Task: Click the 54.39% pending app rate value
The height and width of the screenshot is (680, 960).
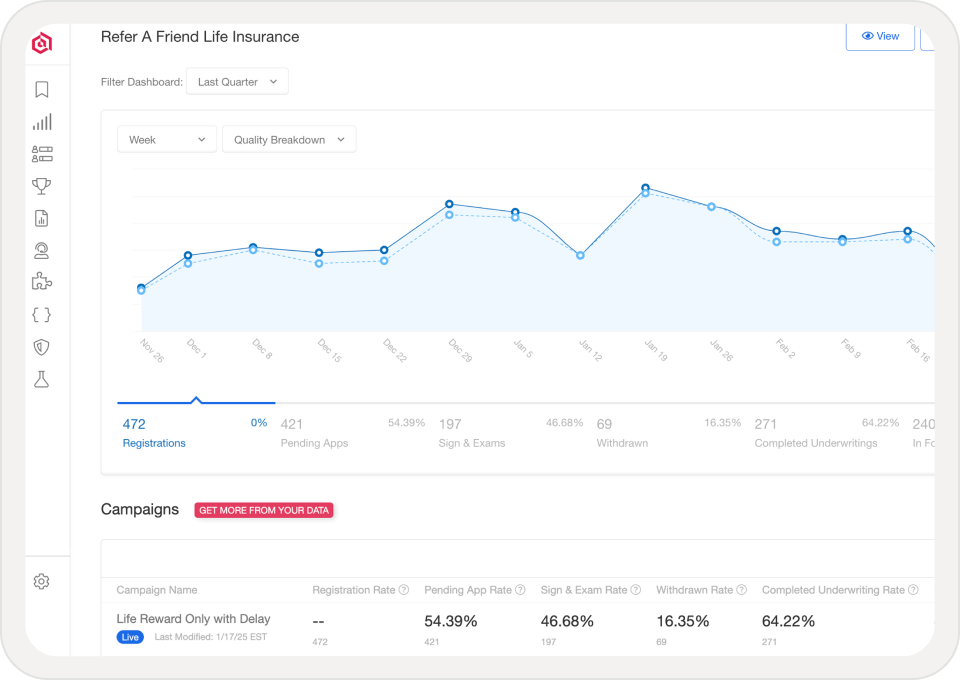Action: [x=451, y=621]
